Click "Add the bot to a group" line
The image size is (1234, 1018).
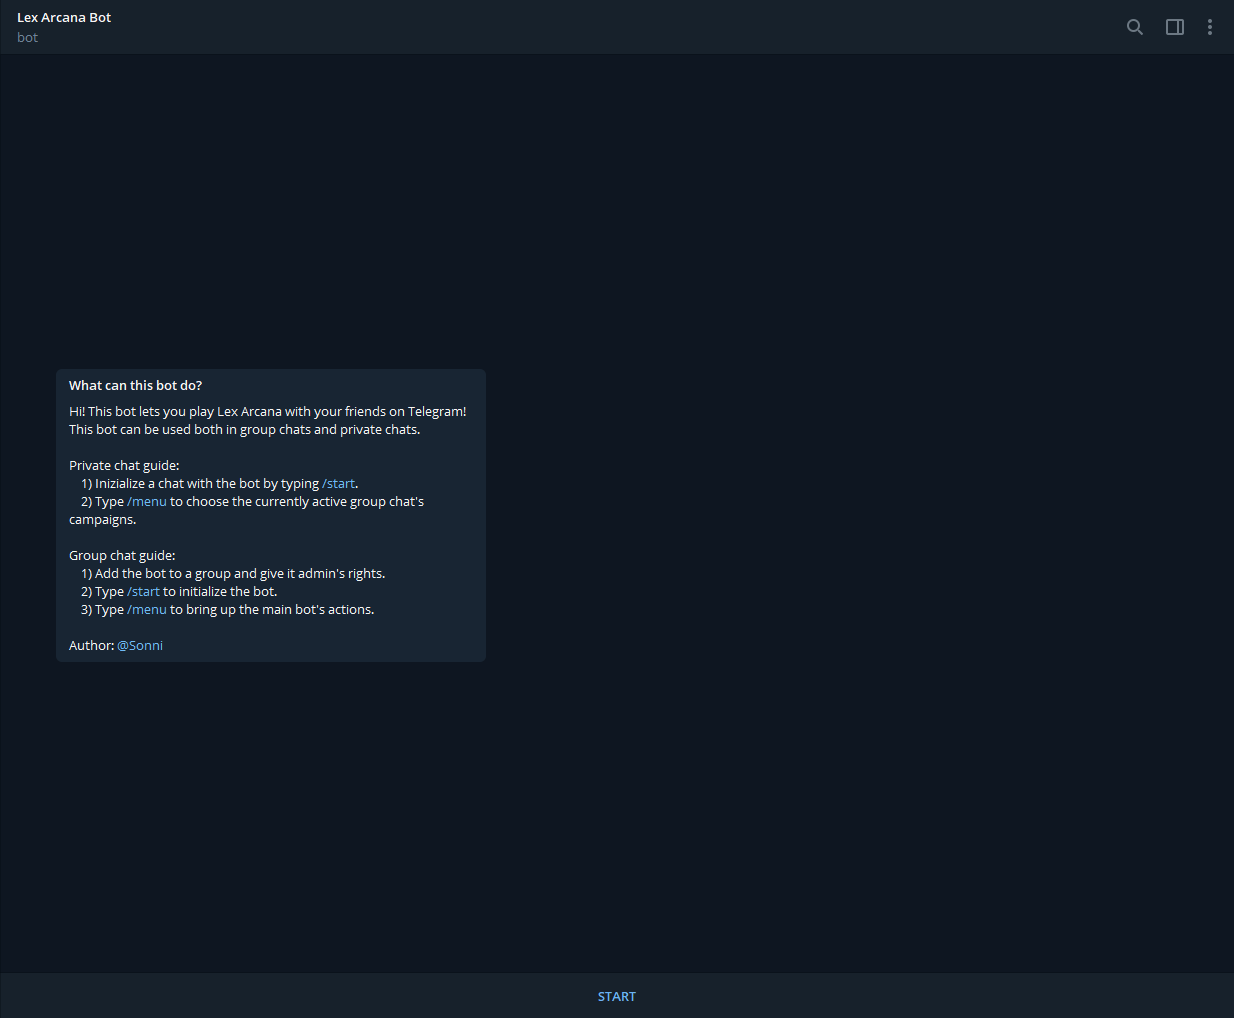tap(233, 574)
